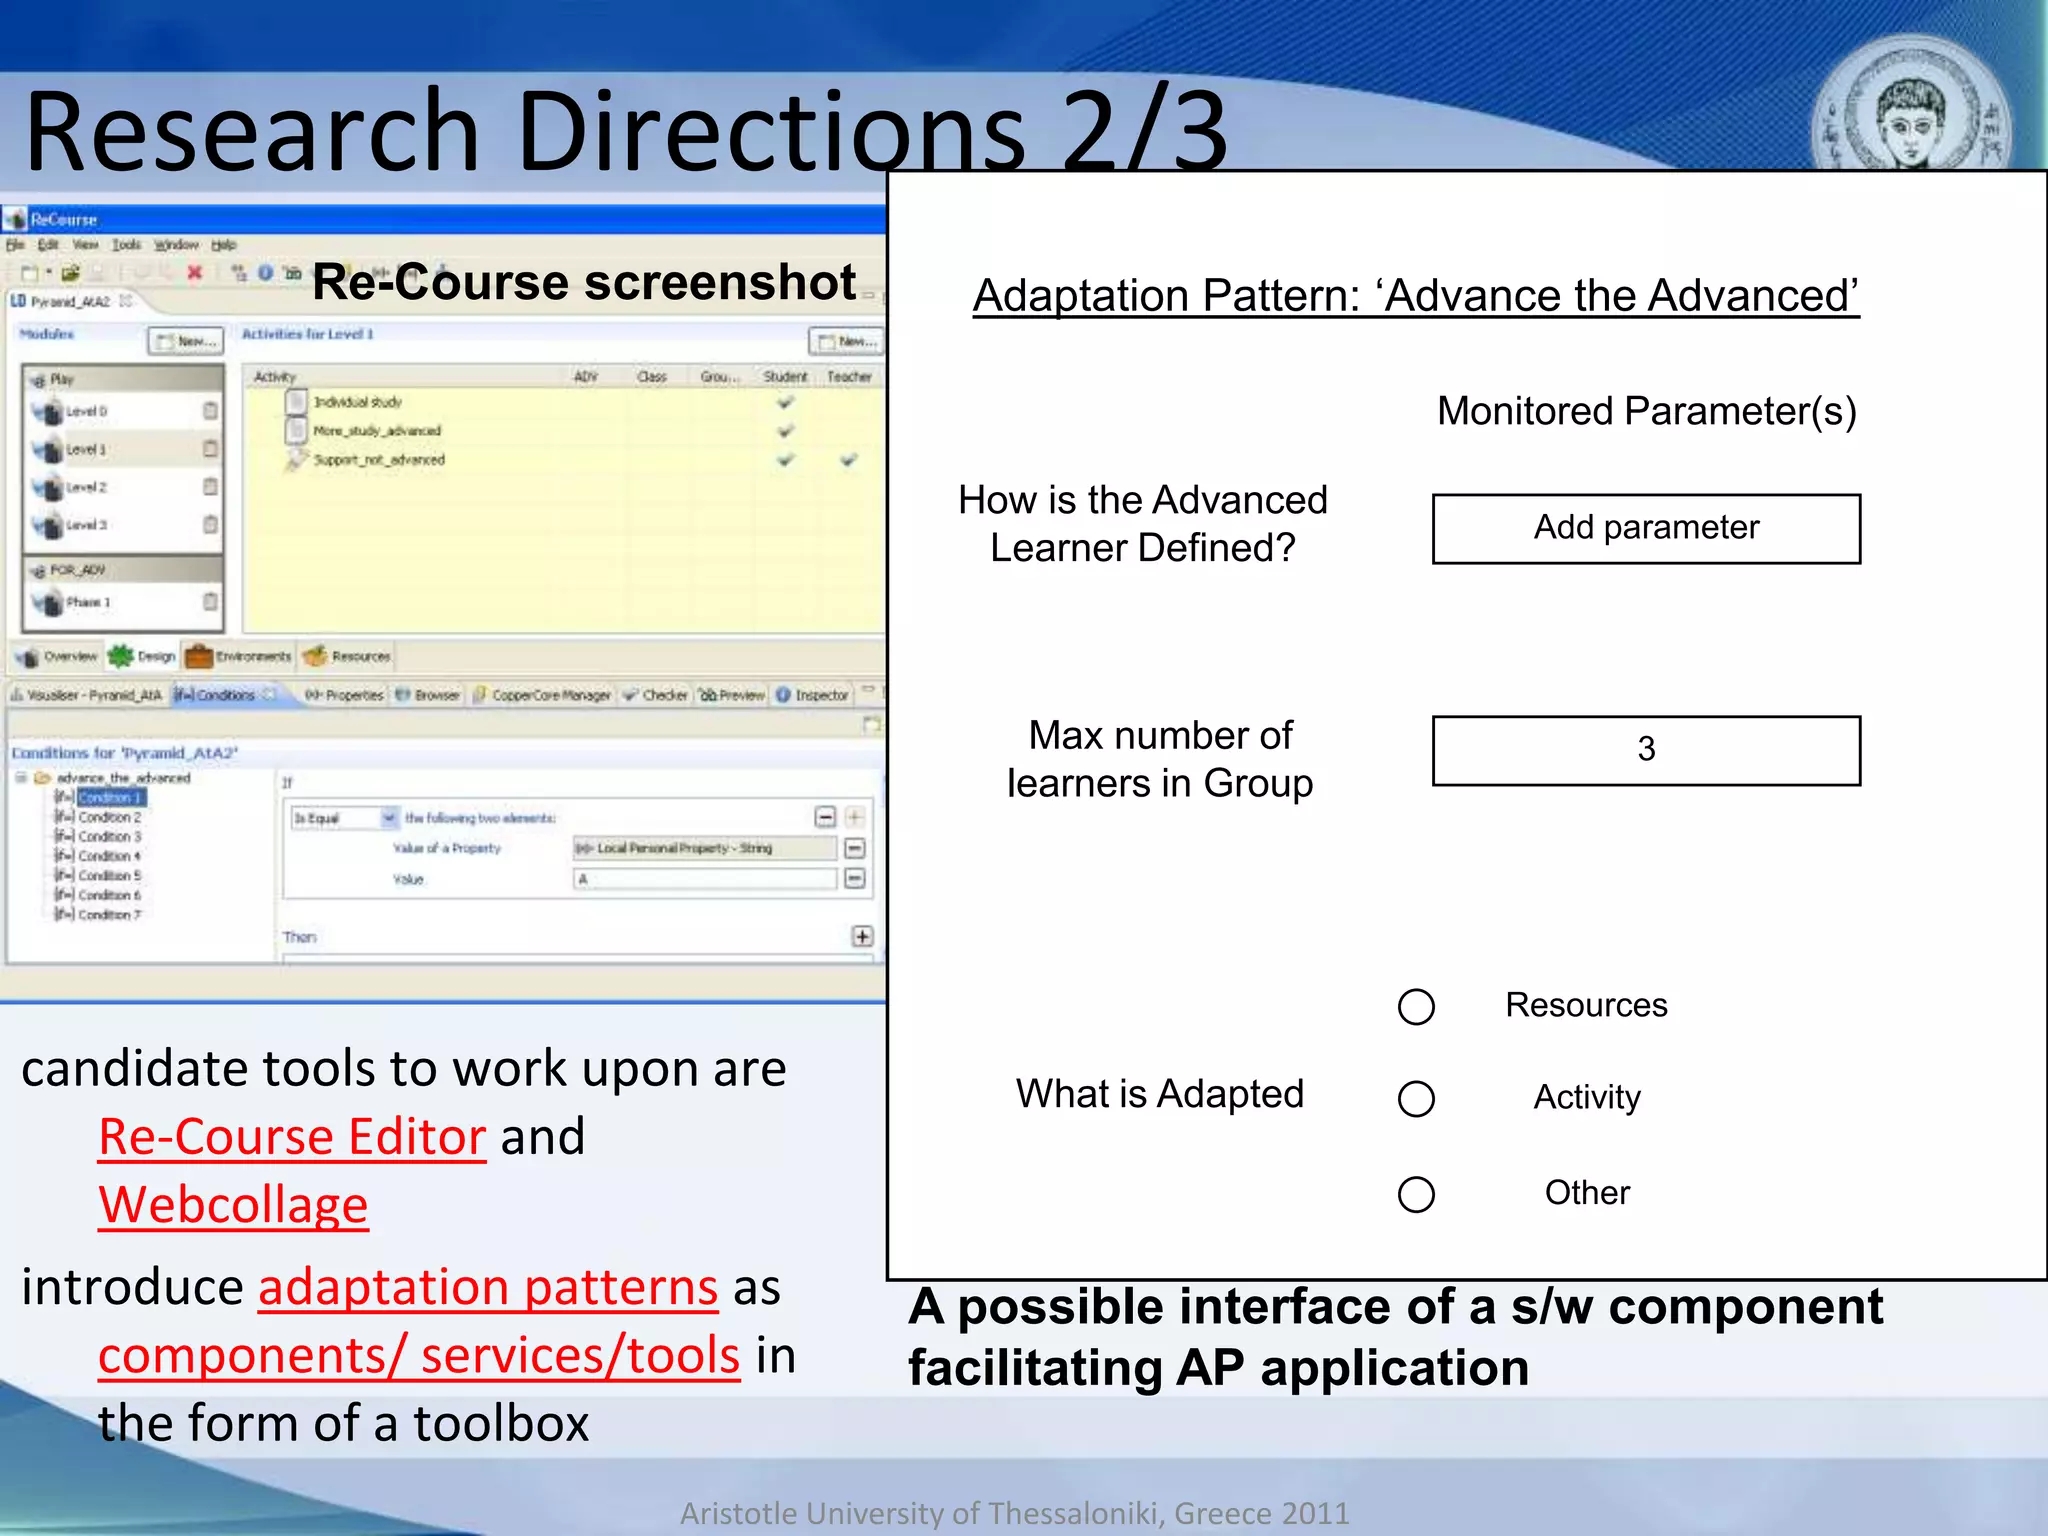Click New button for Activities for Level 1
Image resolution: width=2048 pixels, height=1536 pixels.
click(x=846, y=341)
